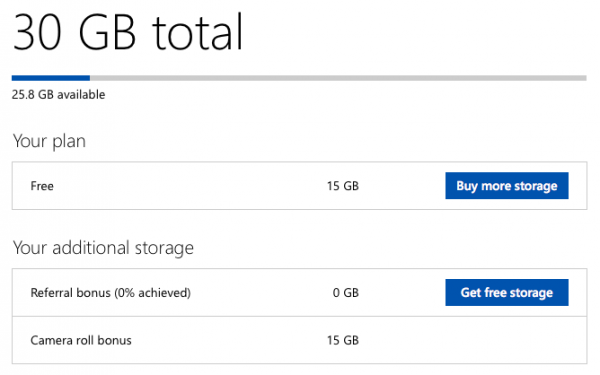This screenshot has width=600, height=375.
Task: Select the Camera roll bonus label
Action: pos(81,340)
